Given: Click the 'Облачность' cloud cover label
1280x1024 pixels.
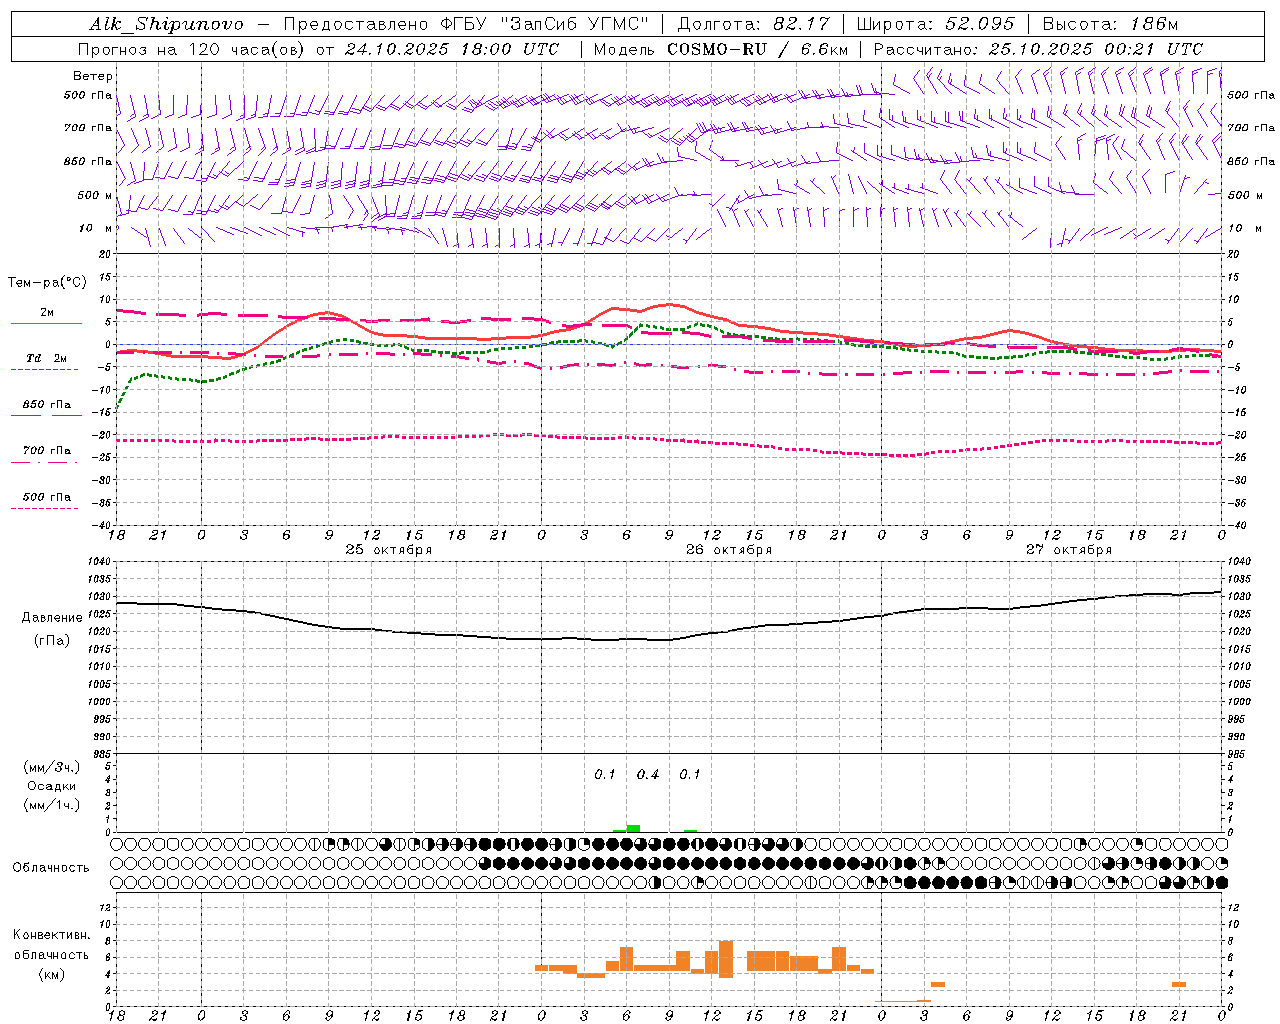Looking at the screenshot, I should [x=51, y=868].
